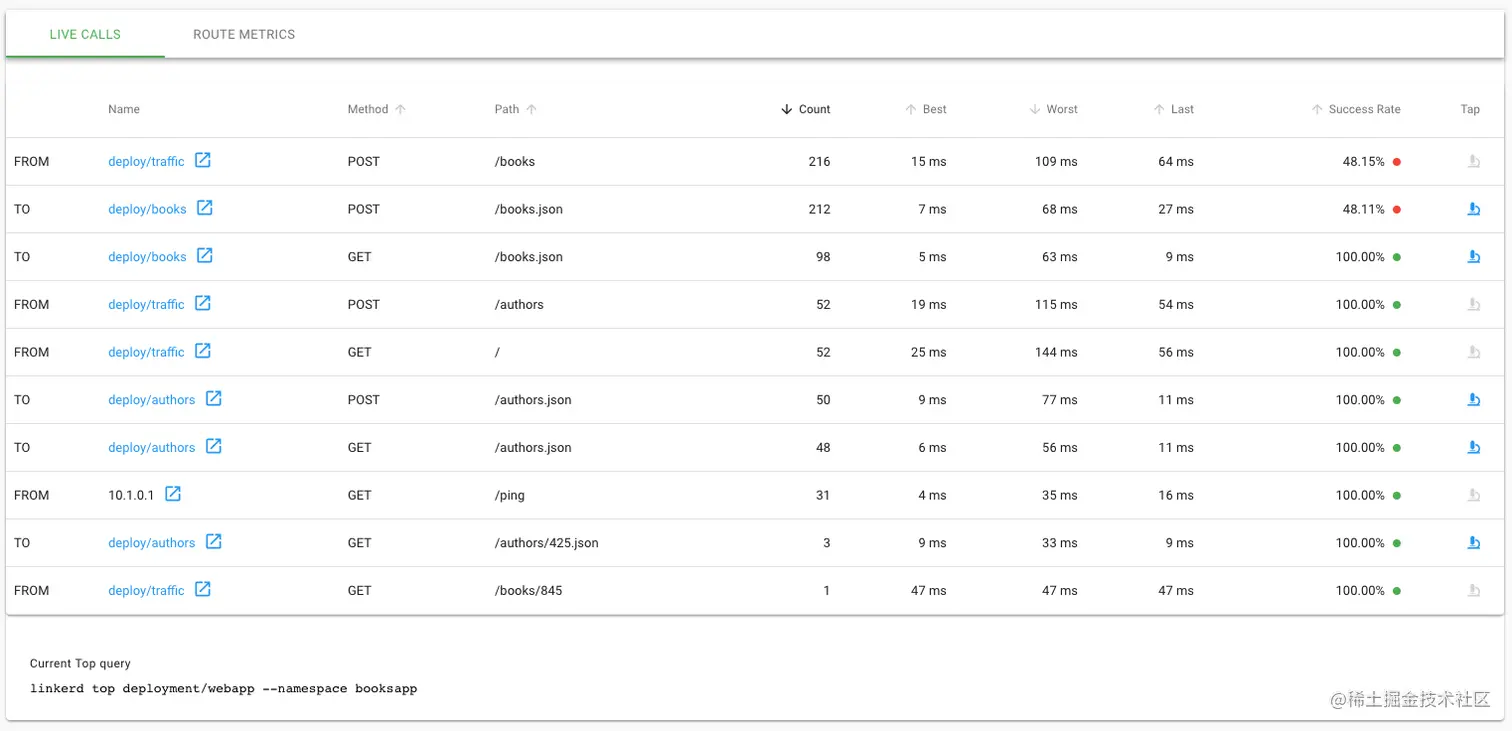
Task: Click red status dot for 48.15% success rate
Action: [x=1397, y=162]
